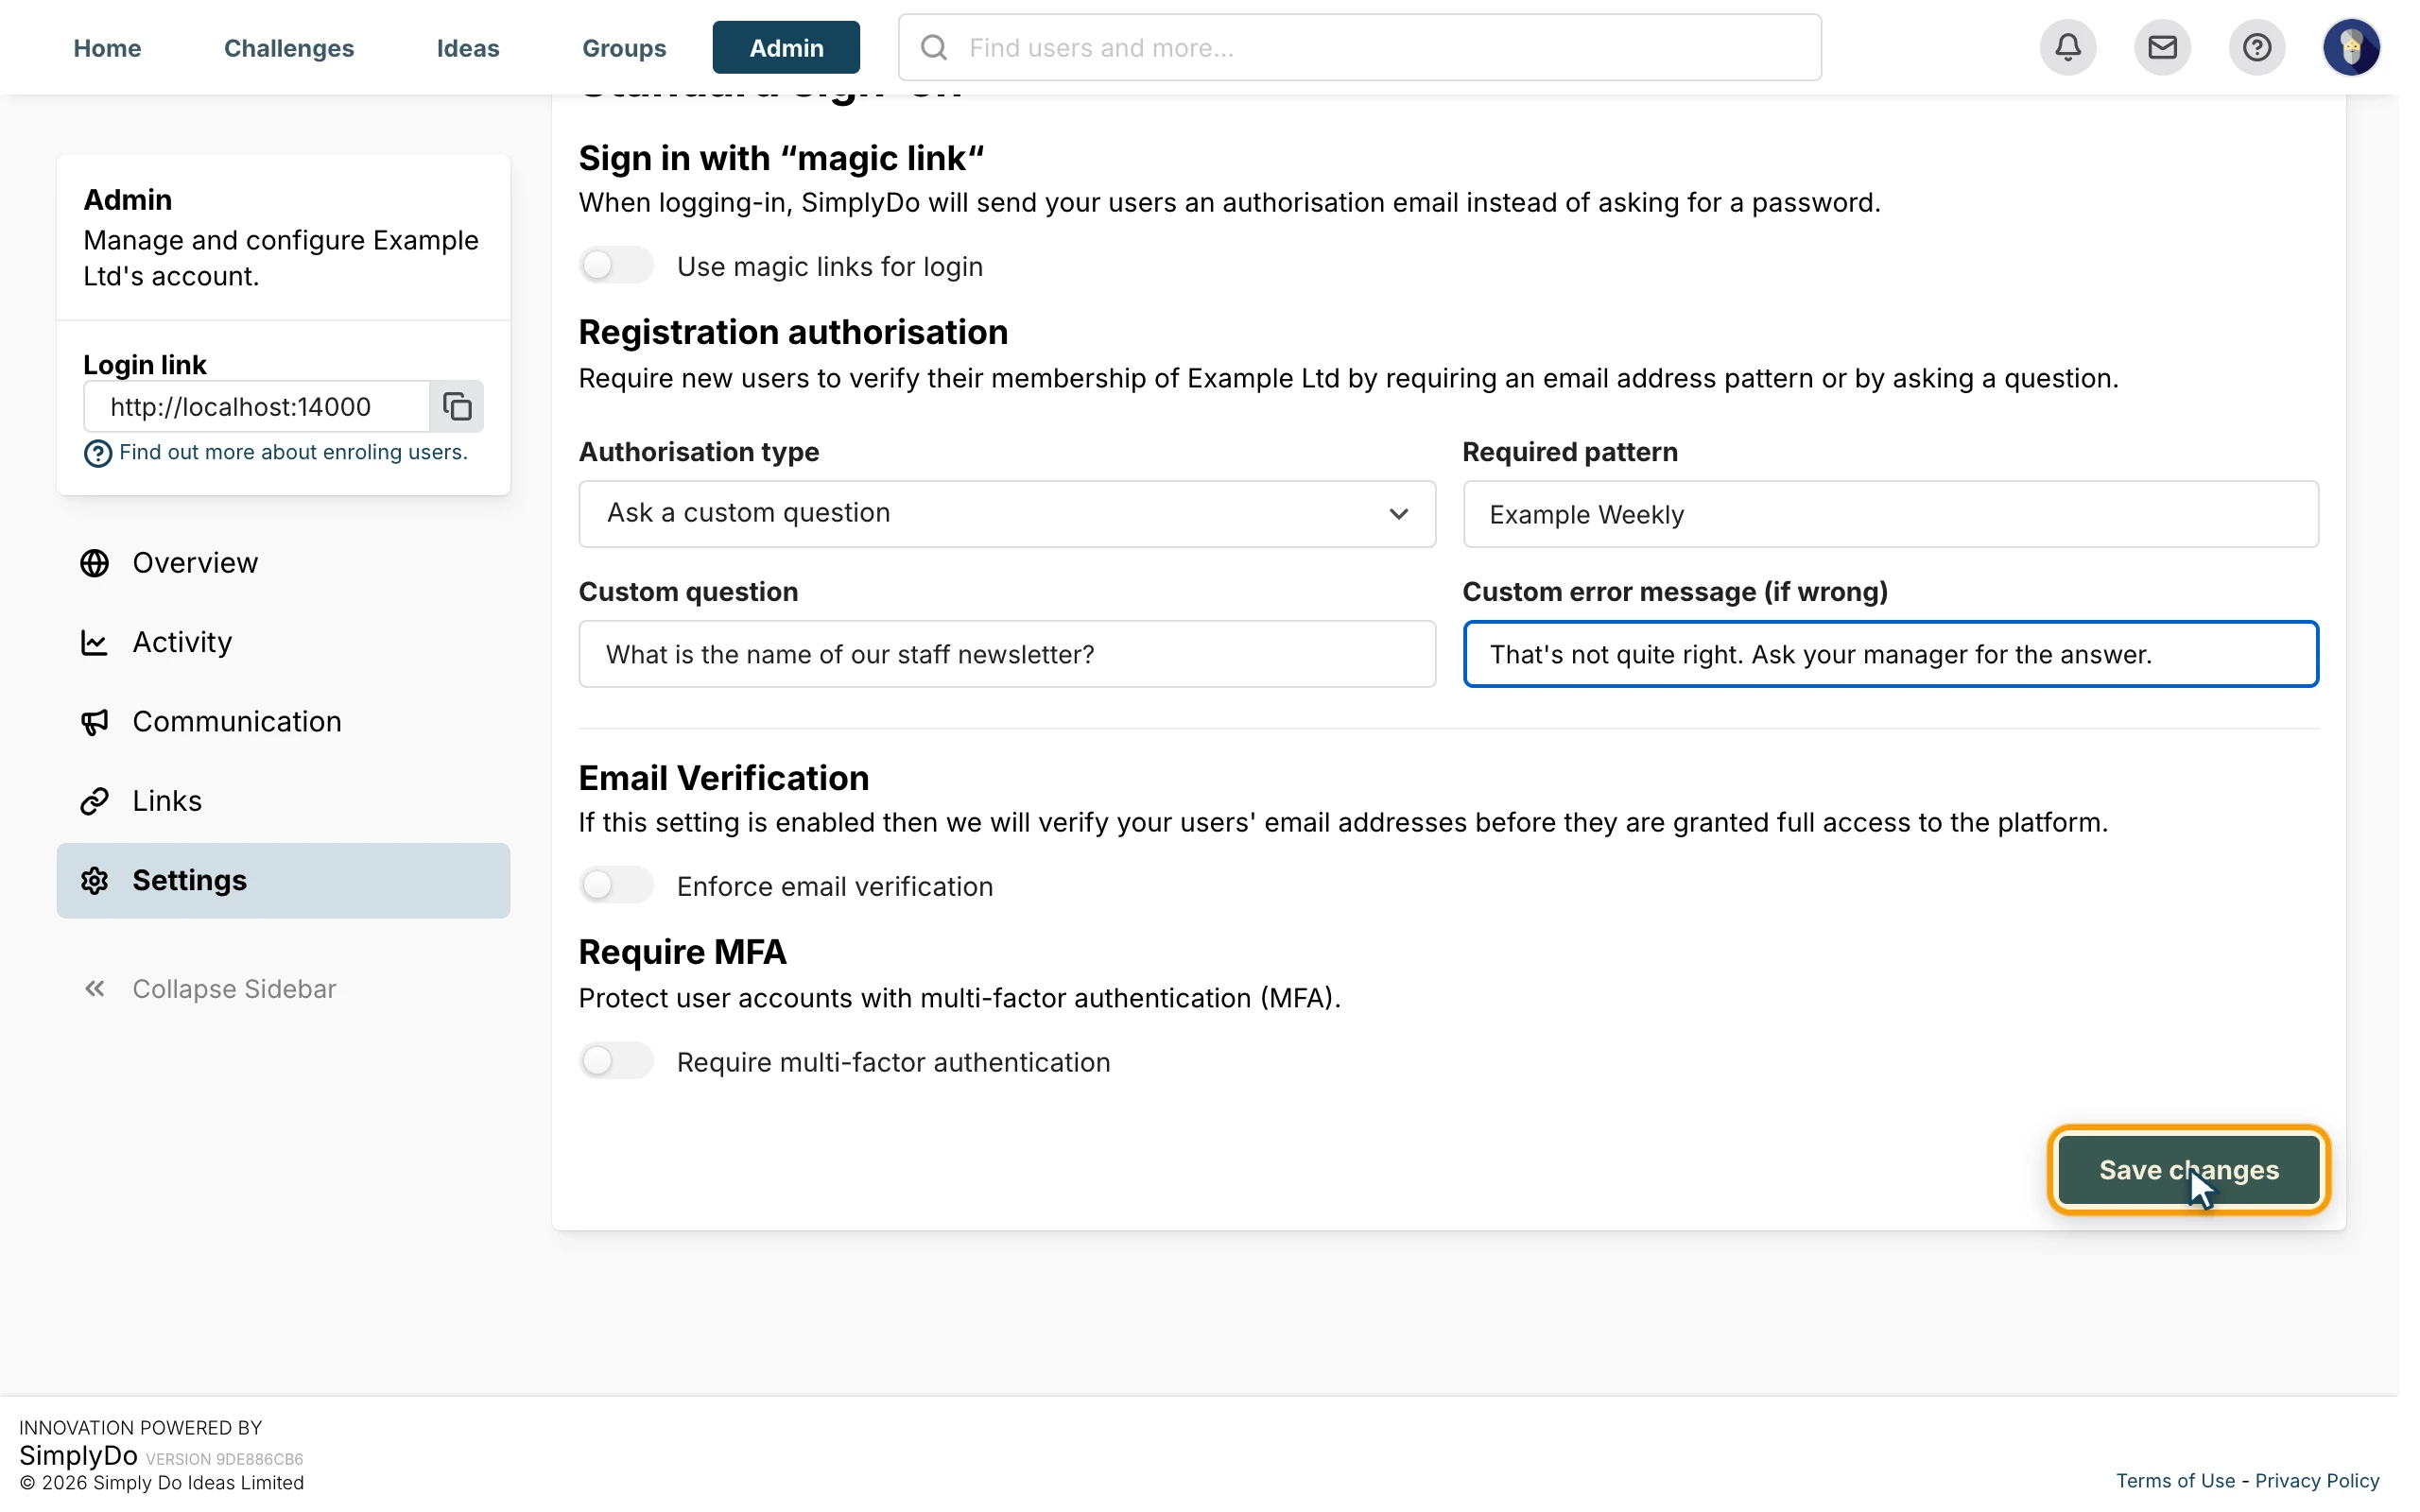Follow Find out more about enroling users link

(x=293, y=452)
